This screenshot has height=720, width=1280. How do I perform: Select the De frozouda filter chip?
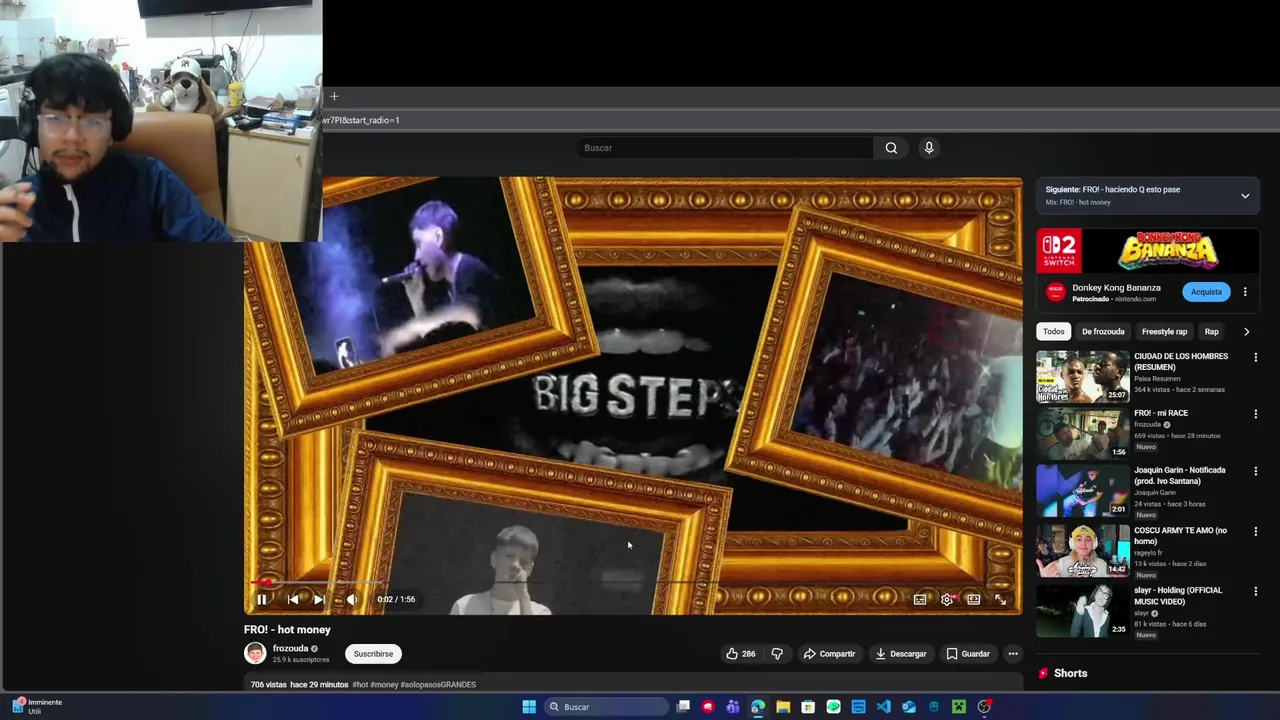[x=1103, y=332]
